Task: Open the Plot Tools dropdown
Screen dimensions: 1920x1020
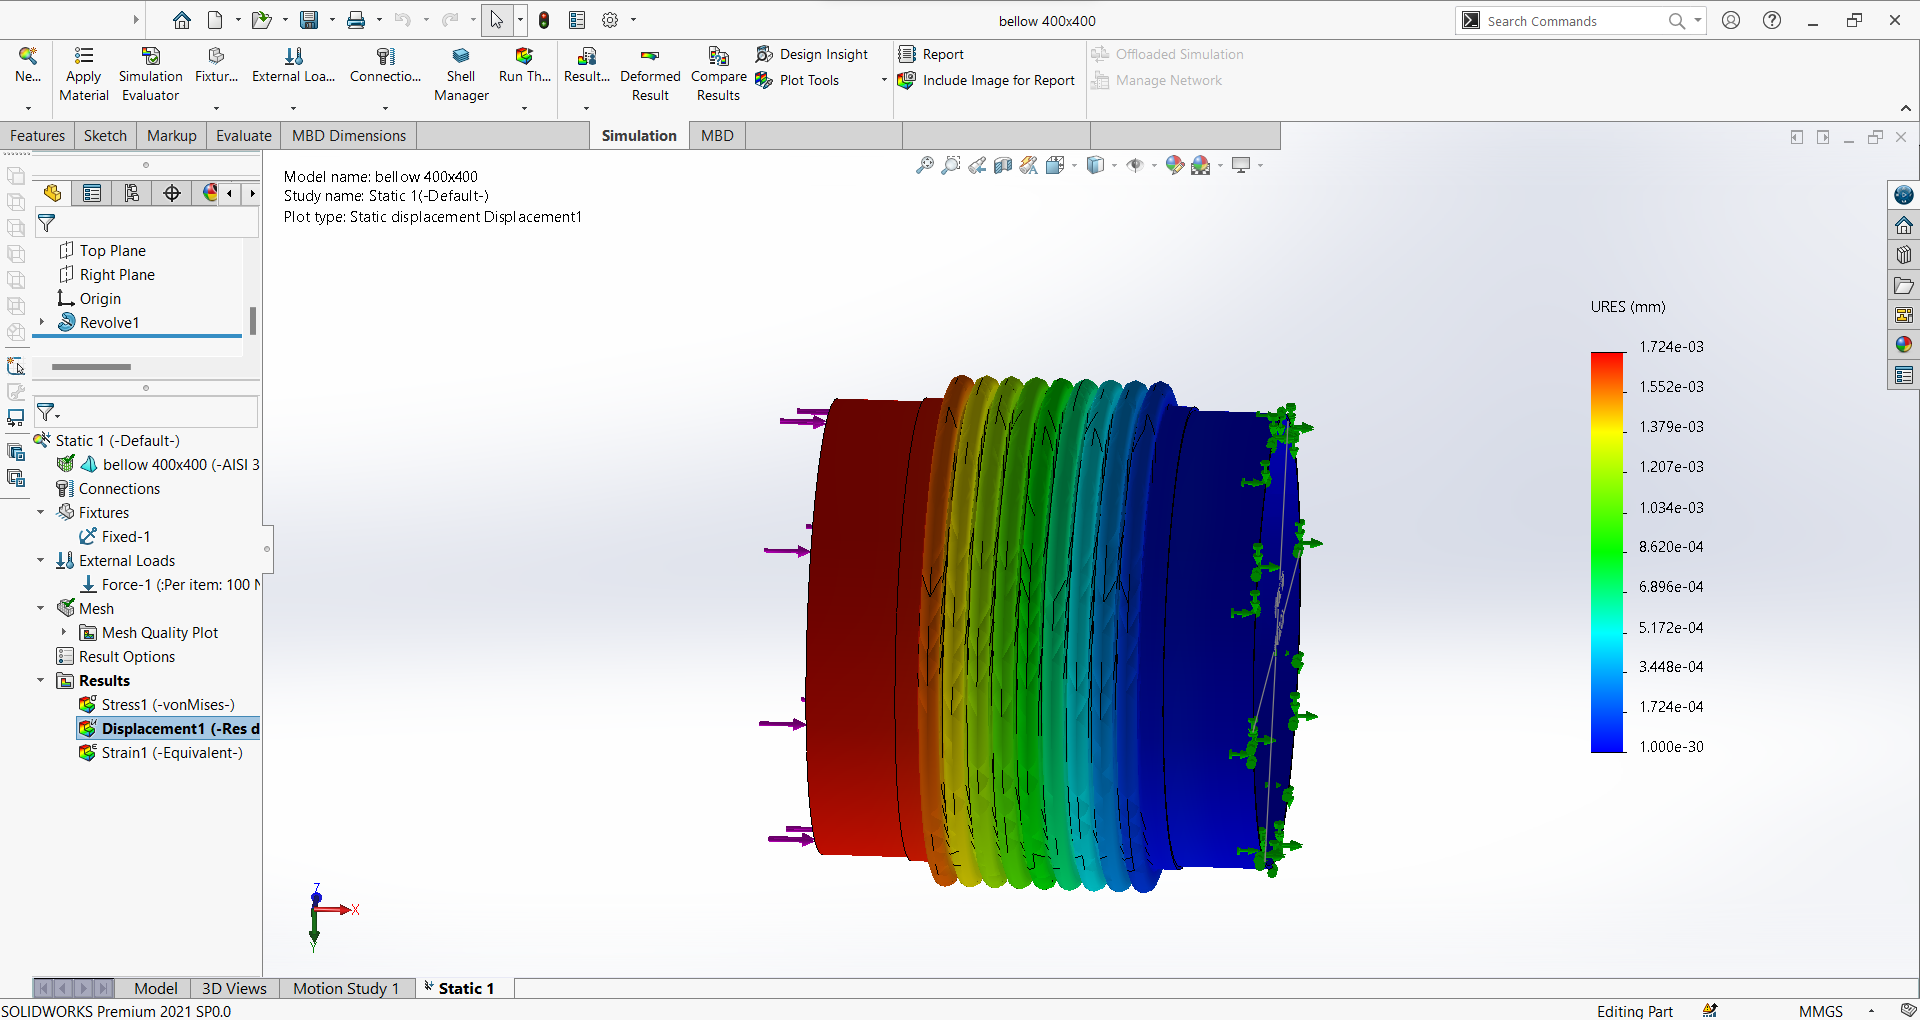Action: coord(883,80)
